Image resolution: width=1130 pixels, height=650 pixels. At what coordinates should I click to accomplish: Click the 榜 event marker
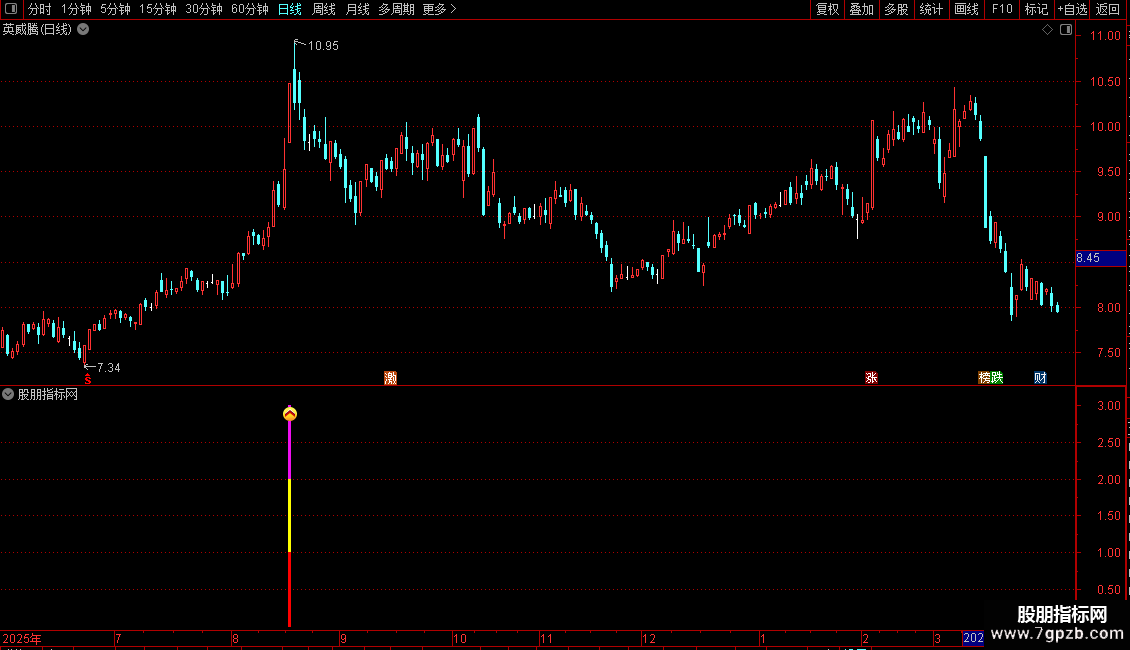tap(984, 378)
